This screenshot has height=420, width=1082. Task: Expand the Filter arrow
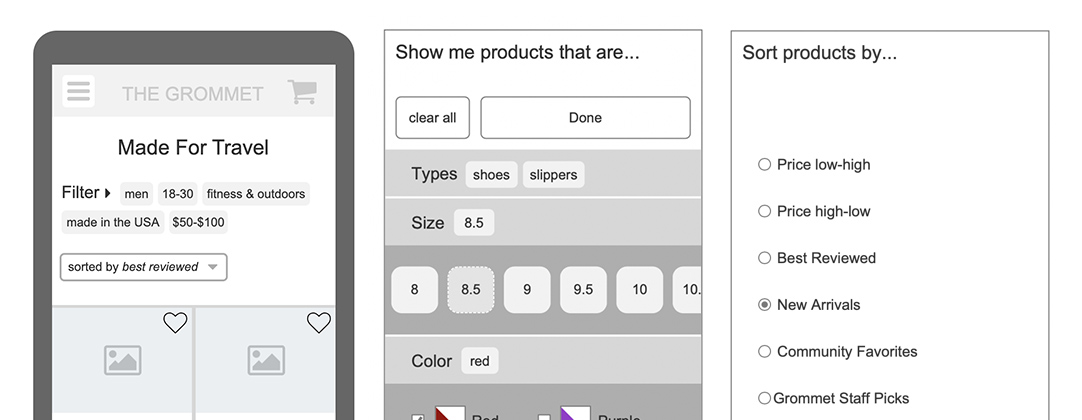[x=108, y=193]
